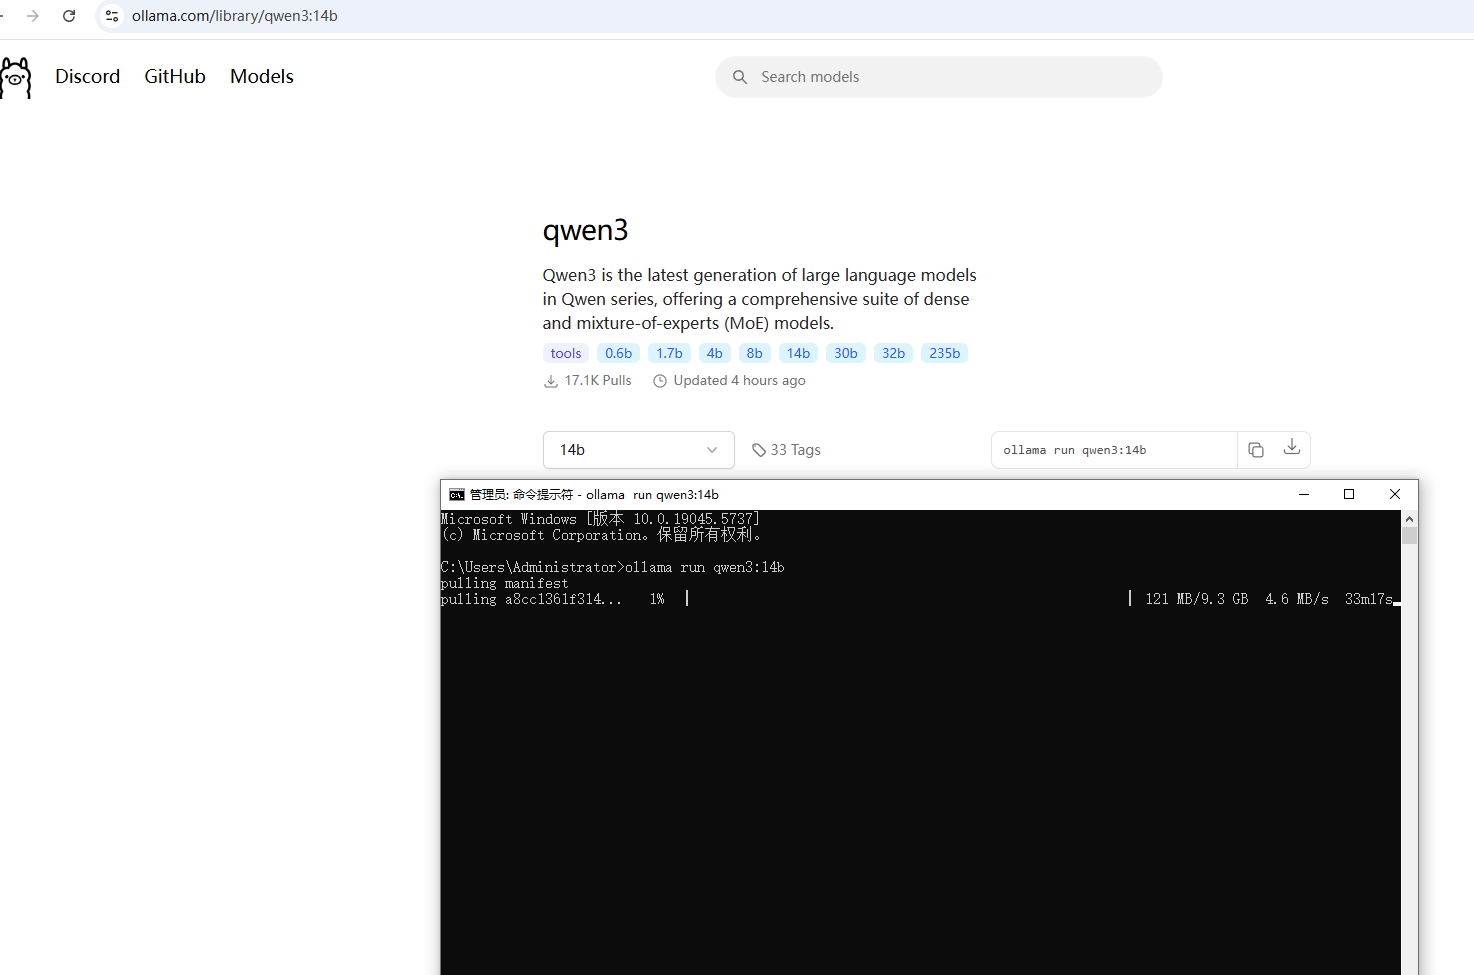Click the address bar URL
The width and height of the screenshot is (1474, 975).
pyautogui.click(x=235, y=16)
